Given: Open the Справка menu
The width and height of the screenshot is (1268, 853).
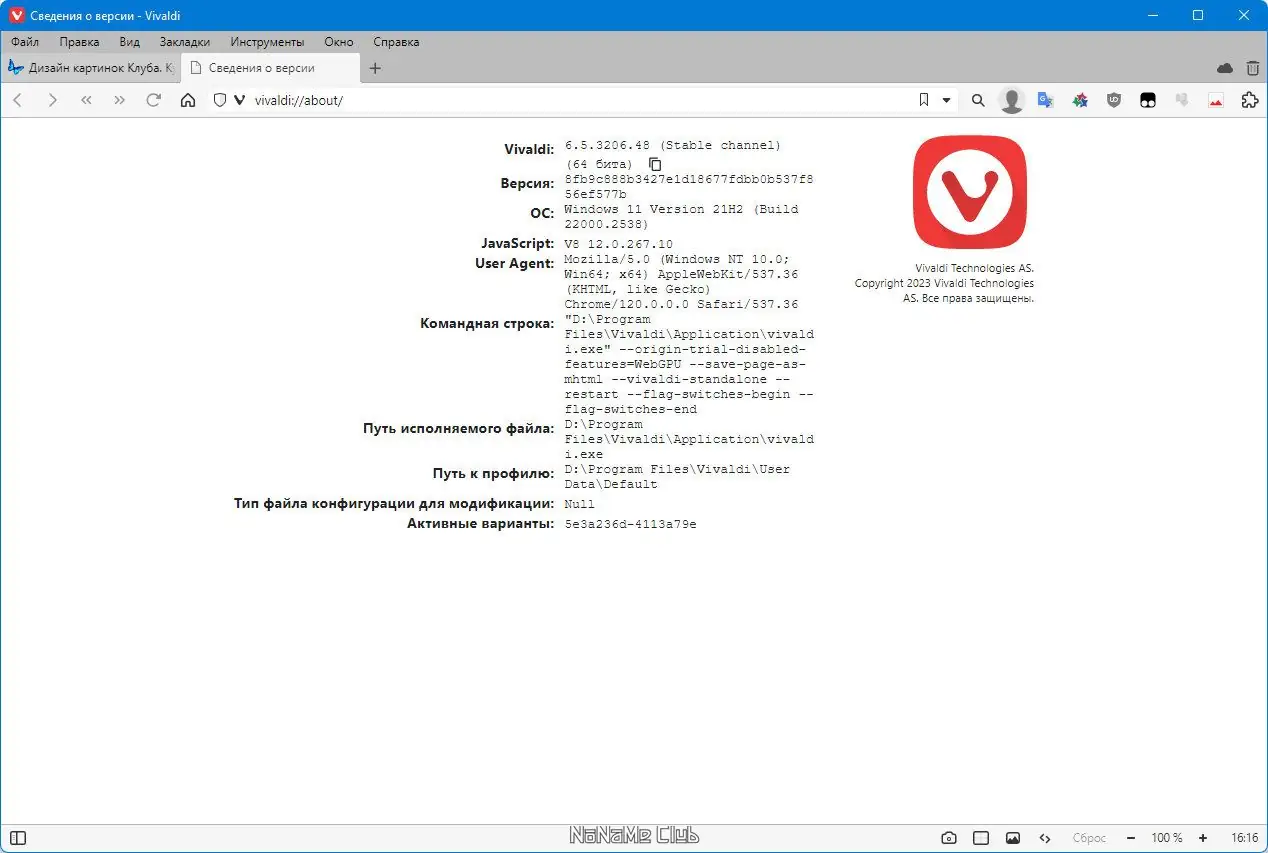Looking at the screenshot, I should pyautogui.click(x=396, y=42).
